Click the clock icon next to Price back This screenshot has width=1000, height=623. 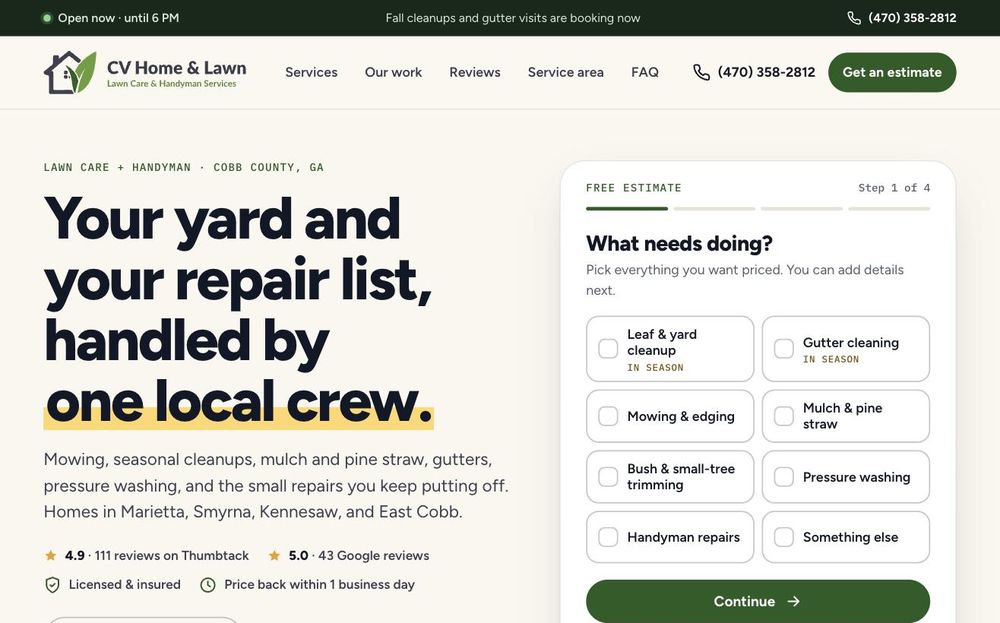(208, 585)
